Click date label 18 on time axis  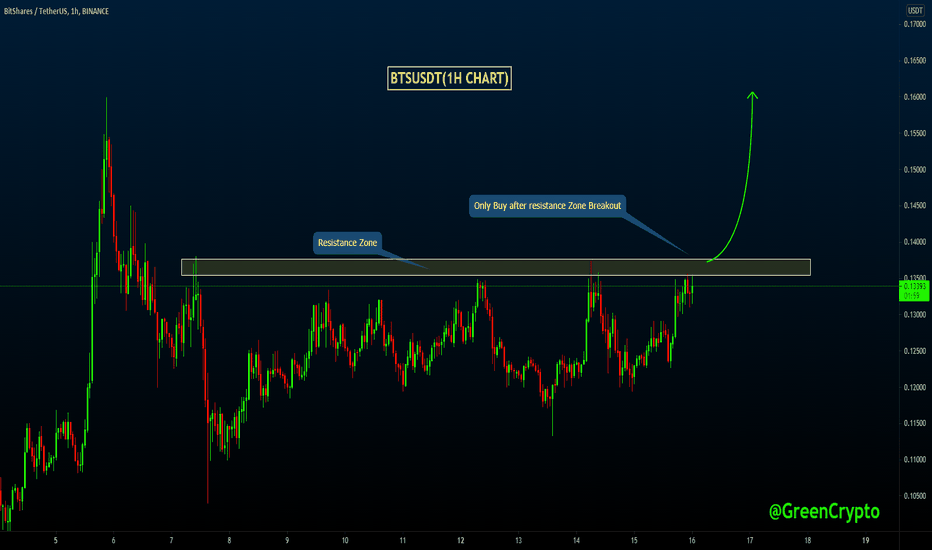click(x=808, y=540)
